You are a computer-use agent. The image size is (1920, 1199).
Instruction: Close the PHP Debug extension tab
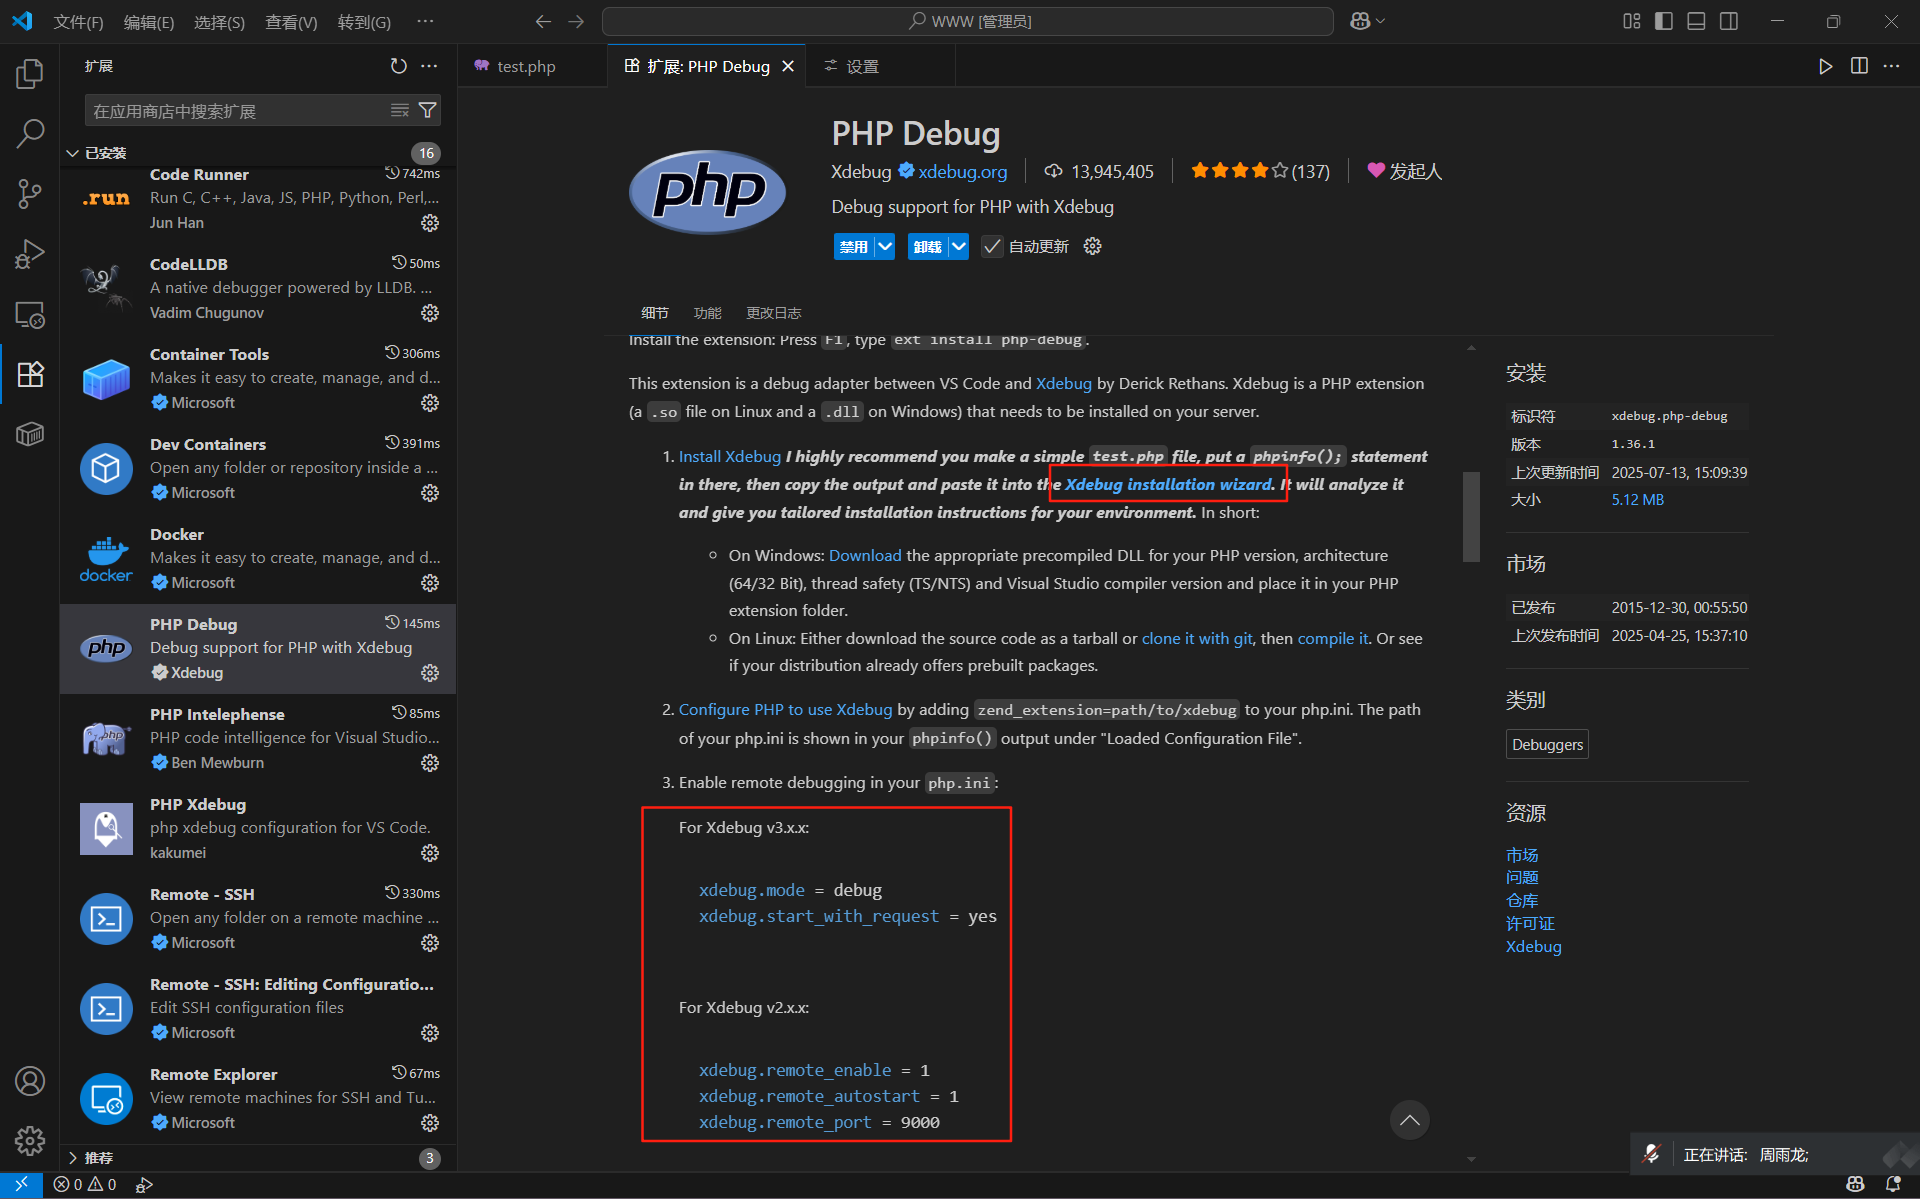(x=788, y=66)
